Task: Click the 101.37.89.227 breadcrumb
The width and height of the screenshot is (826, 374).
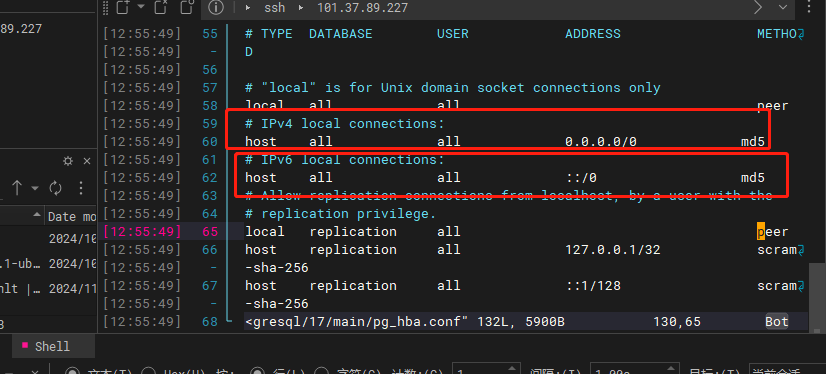Action: 362,8
